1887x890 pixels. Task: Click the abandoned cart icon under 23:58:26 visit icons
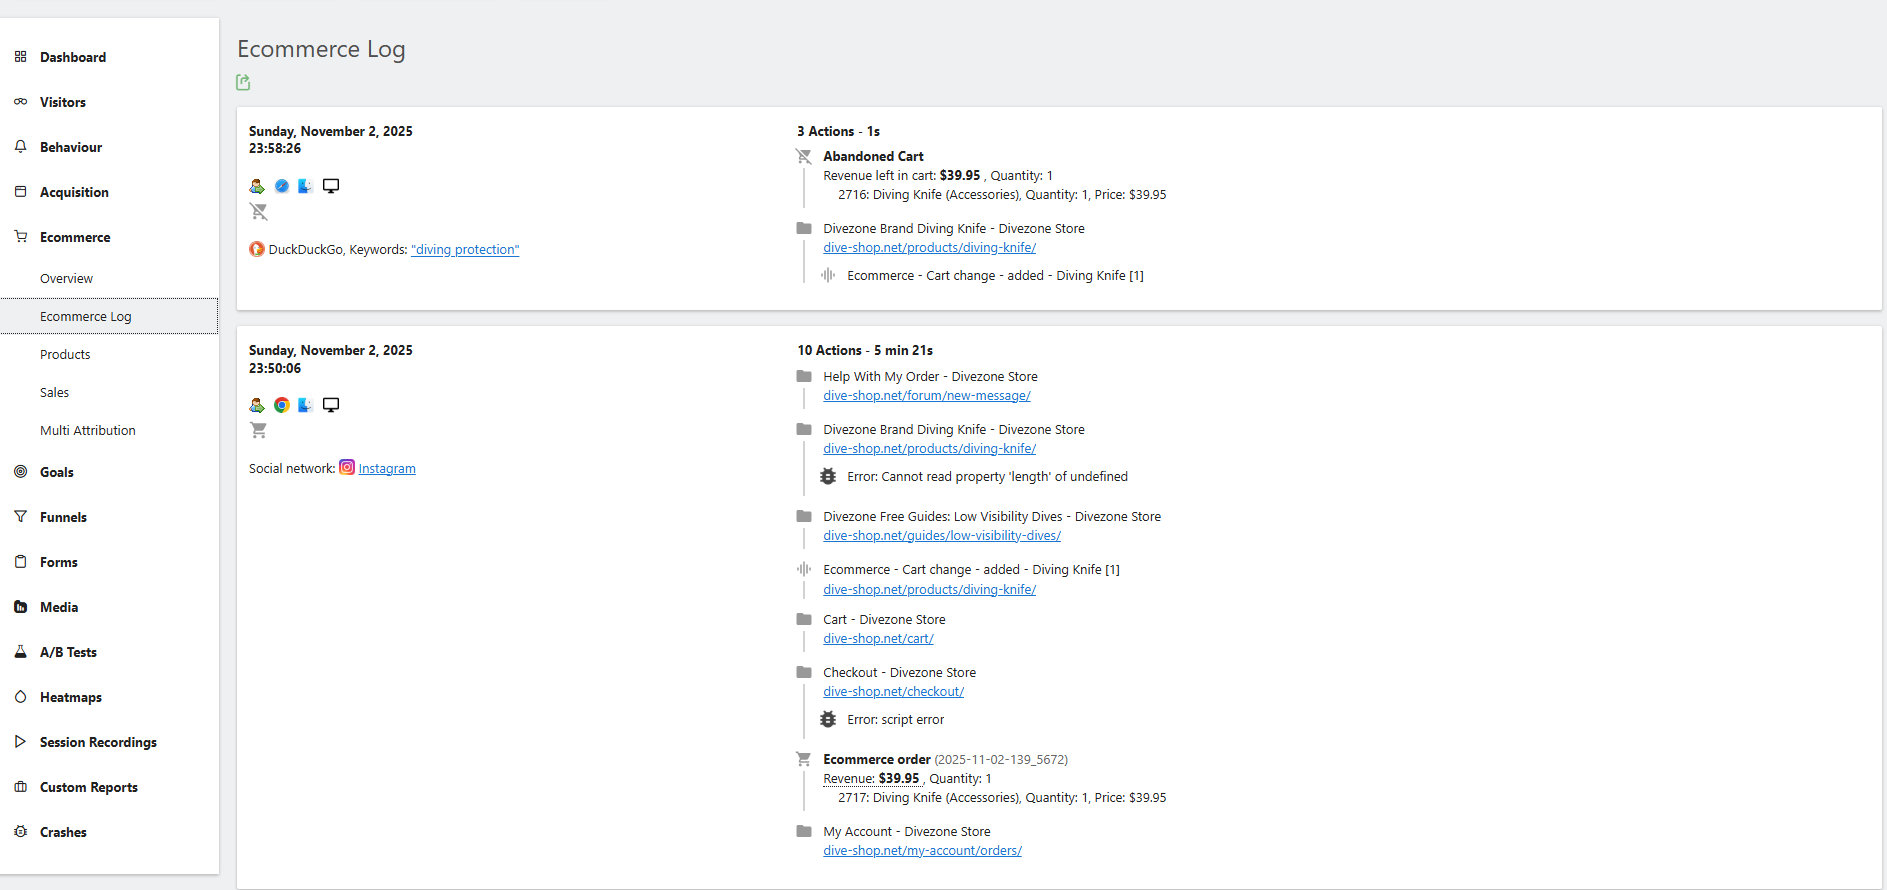(259, 212)
